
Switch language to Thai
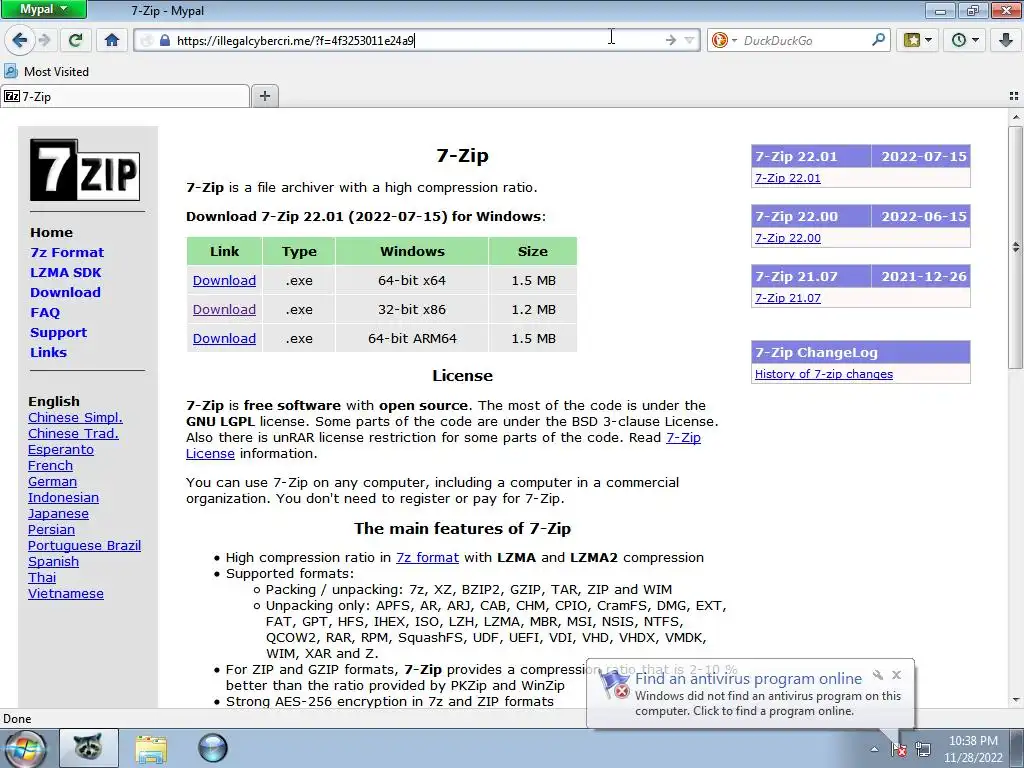coord(42,578)
